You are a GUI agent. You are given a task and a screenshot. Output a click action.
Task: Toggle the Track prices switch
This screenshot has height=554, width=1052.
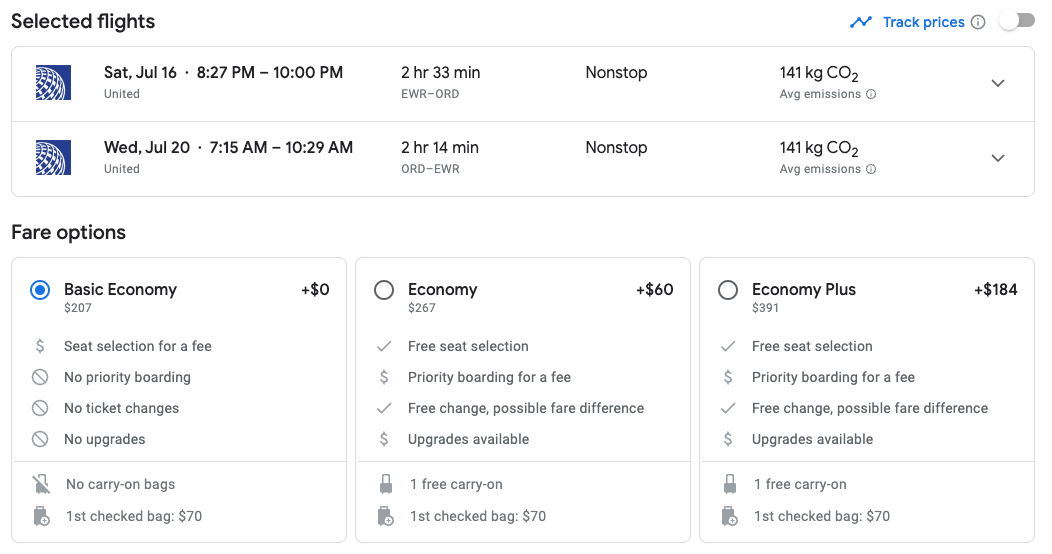click(1016, 21)
